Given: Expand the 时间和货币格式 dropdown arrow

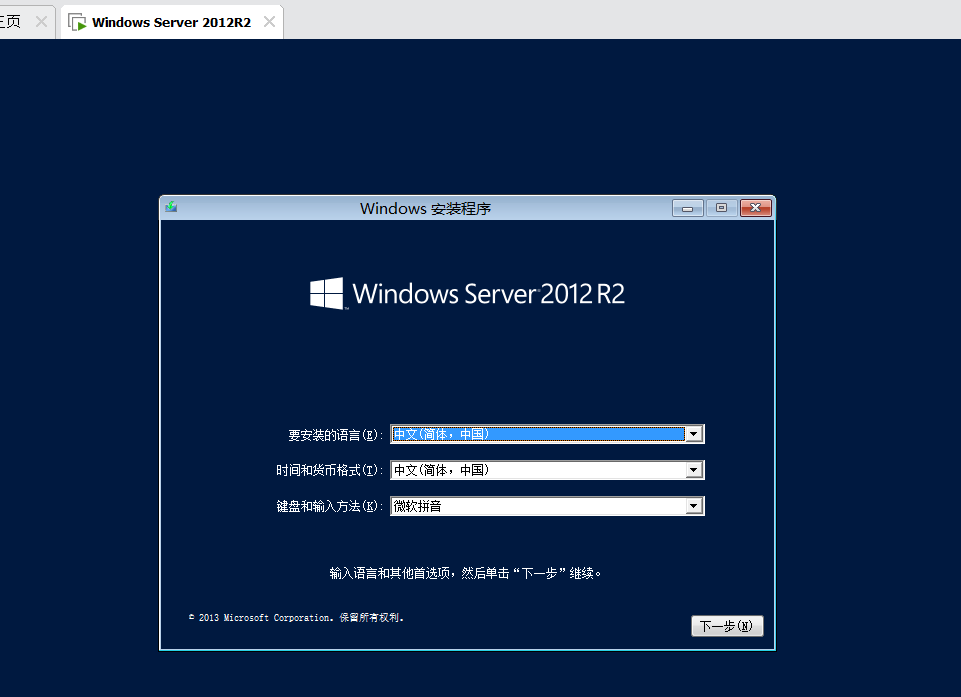Looking at the screenshot, I should click(x=693, y=470).
